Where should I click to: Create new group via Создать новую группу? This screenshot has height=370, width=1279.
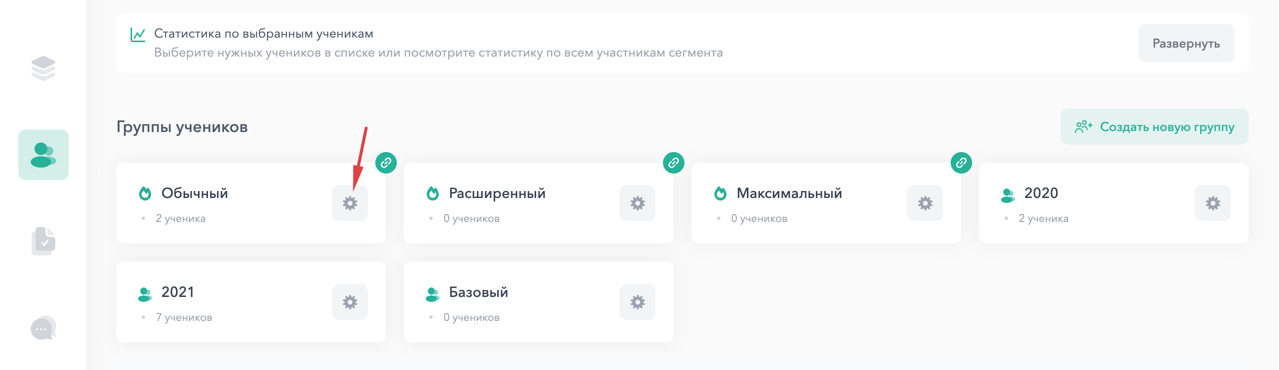[1155, 127]
